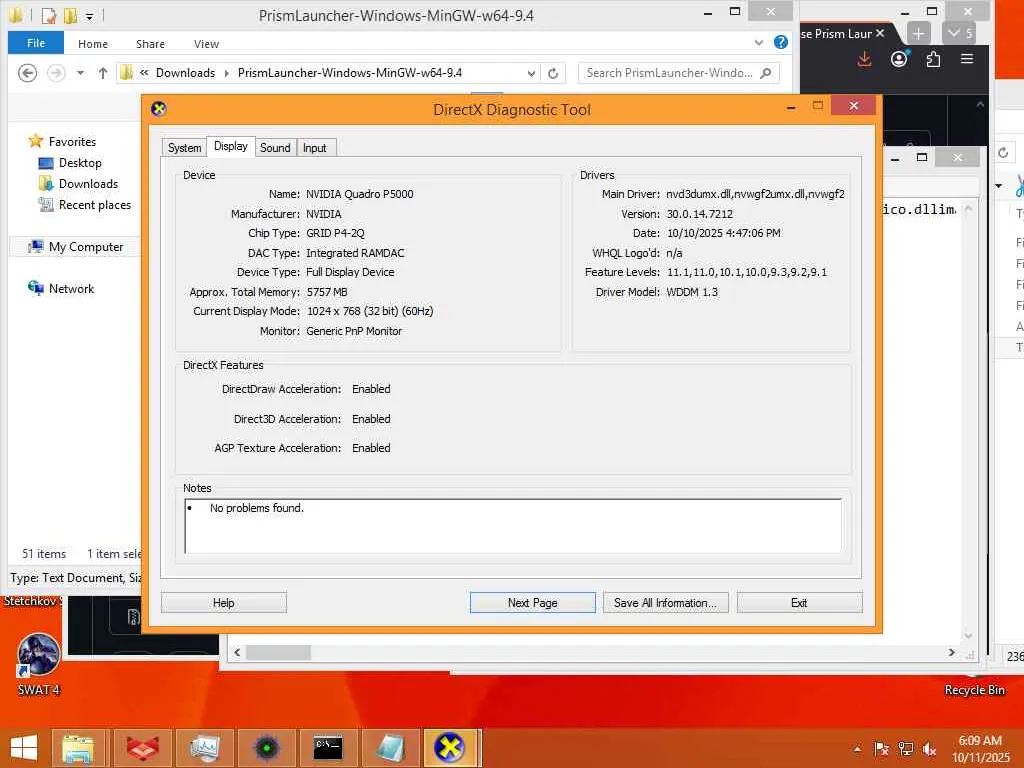Viewport: 1024px width, 768px height.
Task: Click the Explorer Forward arrow button
Action: pos(56,72)
